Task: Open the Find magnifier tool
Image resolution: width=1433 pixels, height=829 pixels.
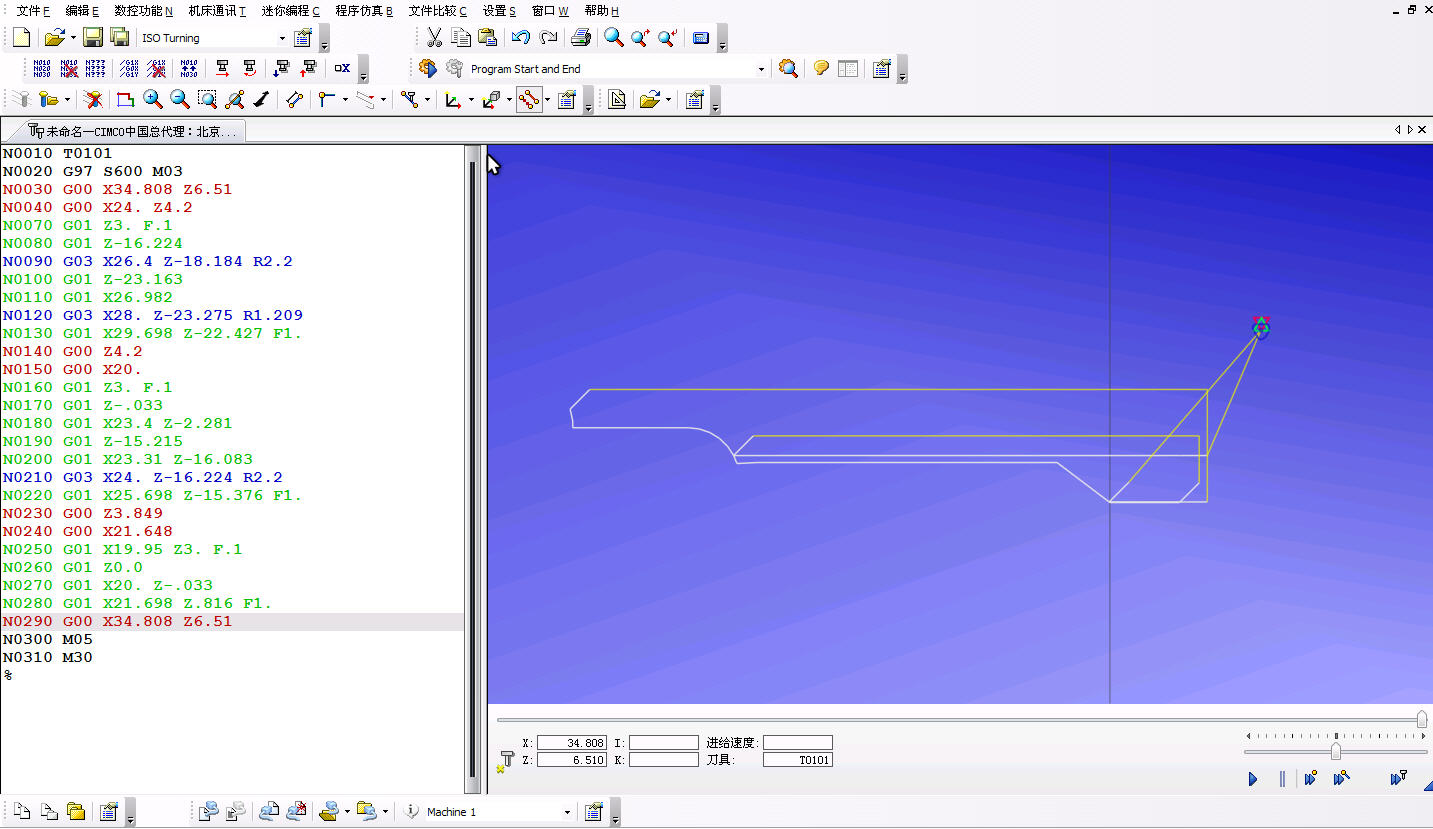Action: coord(614,38)
